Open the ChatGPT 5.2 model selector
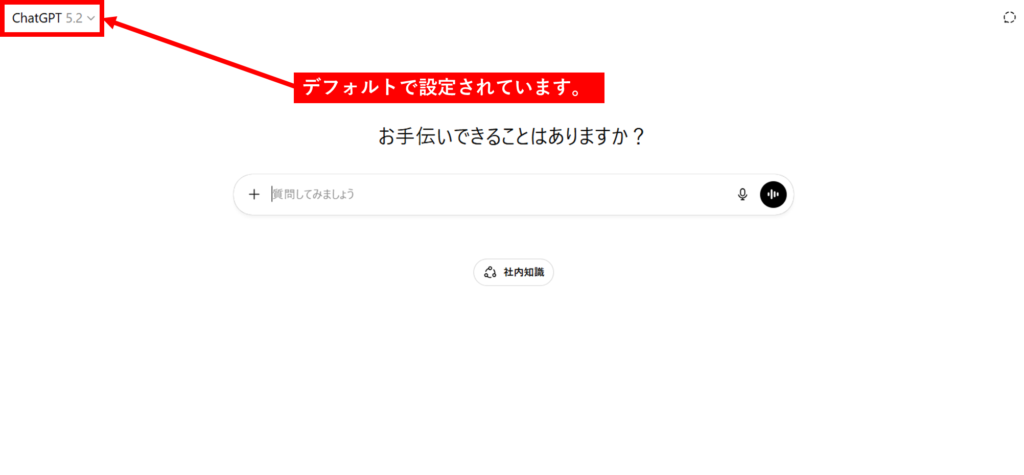Viewport: 1024px width, 475px height. coord(54,18)
